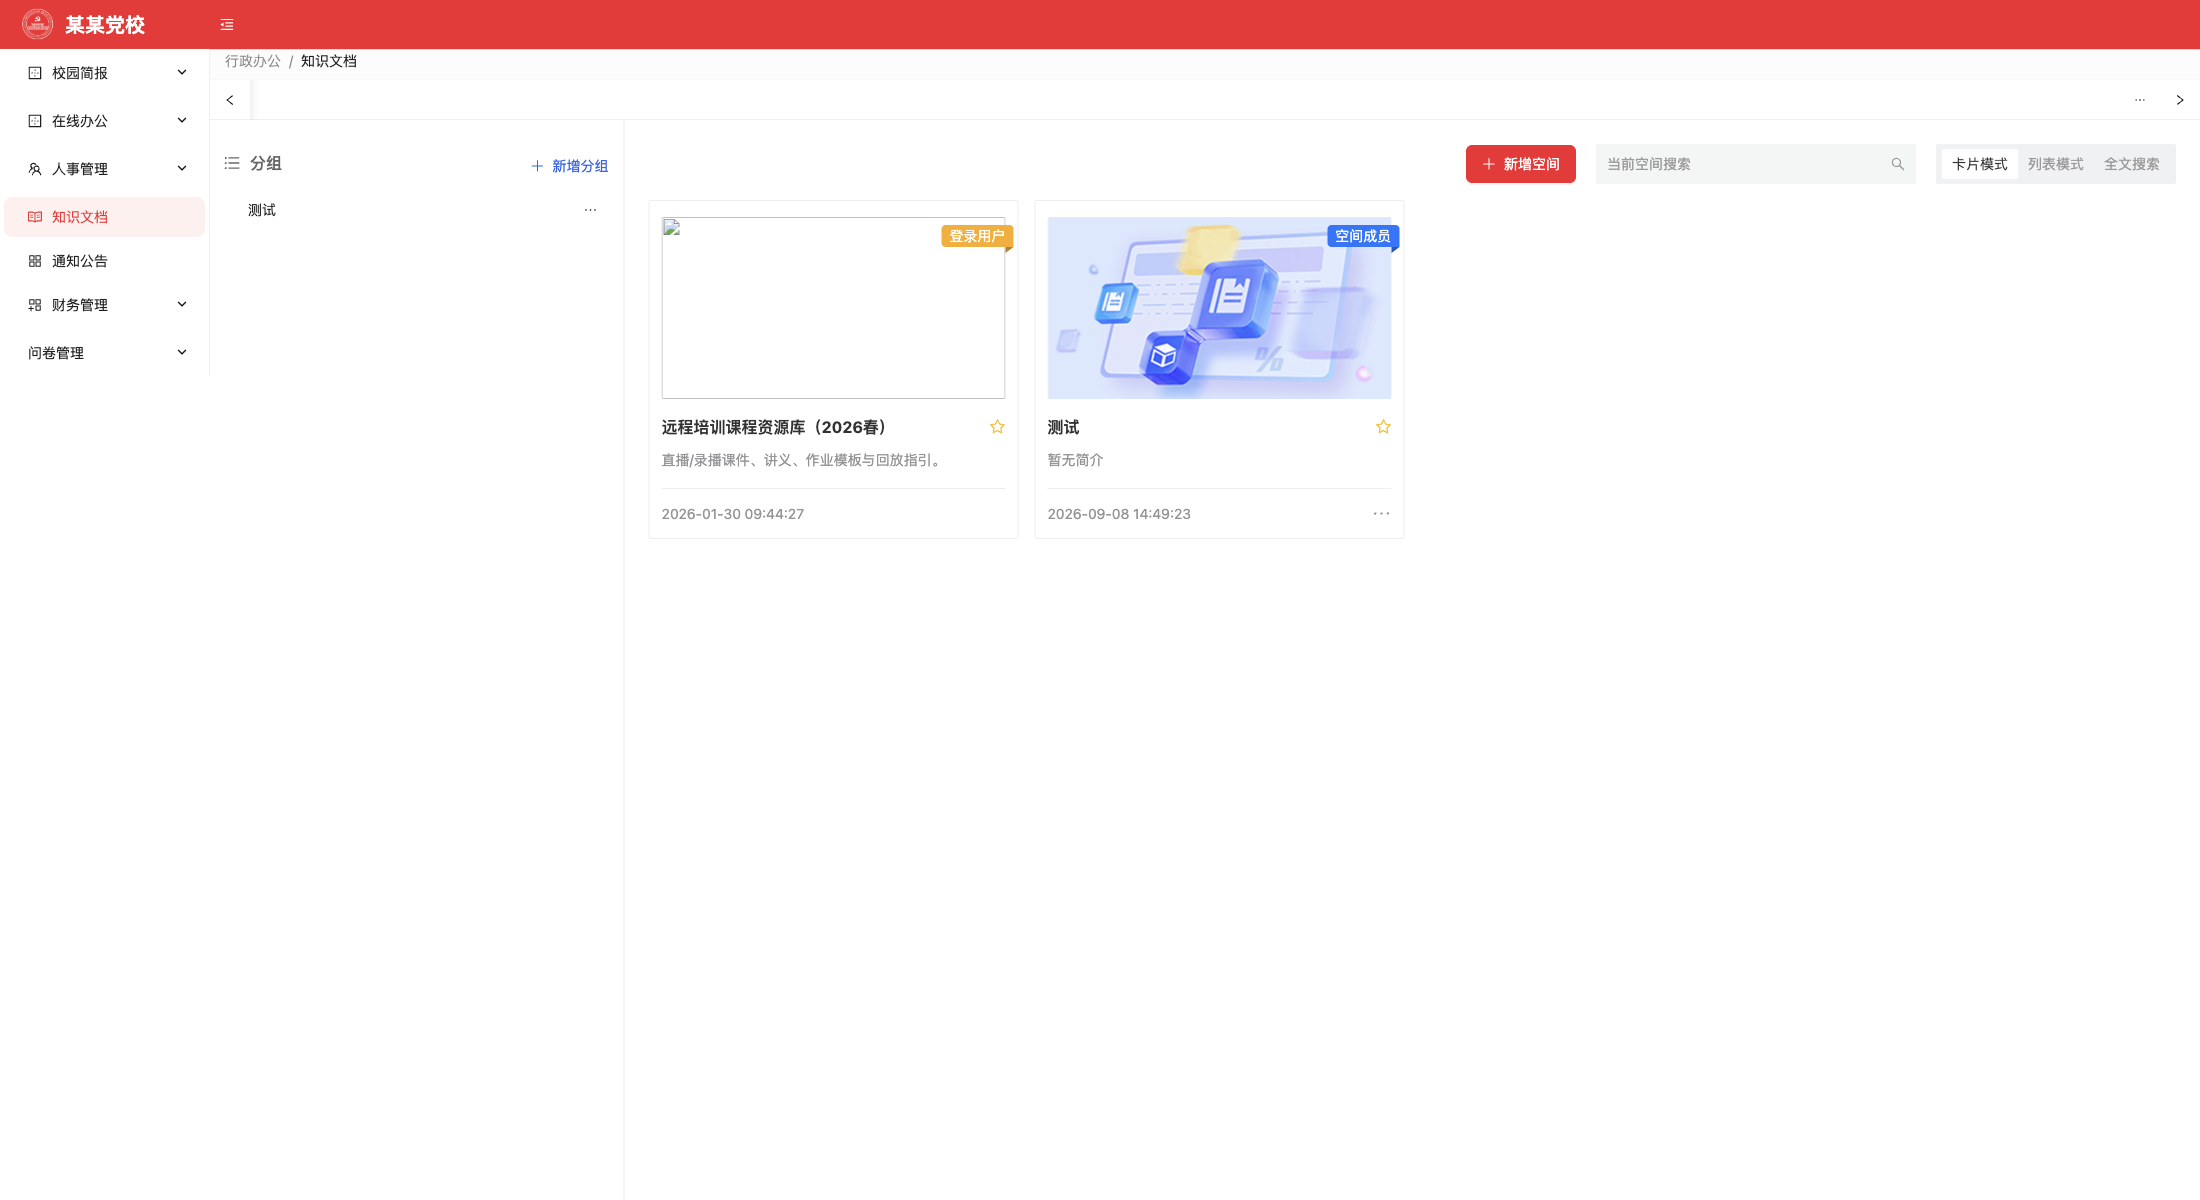
Task: Open the 测试 group more options ellipsis
Action: tap(590, 210)
